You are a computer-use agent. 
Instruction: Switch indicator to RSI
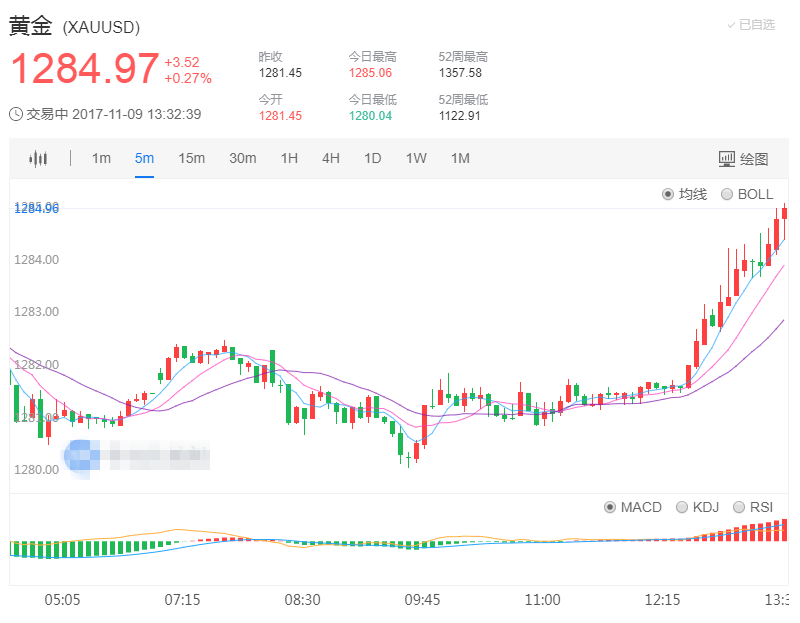point(739,507)
